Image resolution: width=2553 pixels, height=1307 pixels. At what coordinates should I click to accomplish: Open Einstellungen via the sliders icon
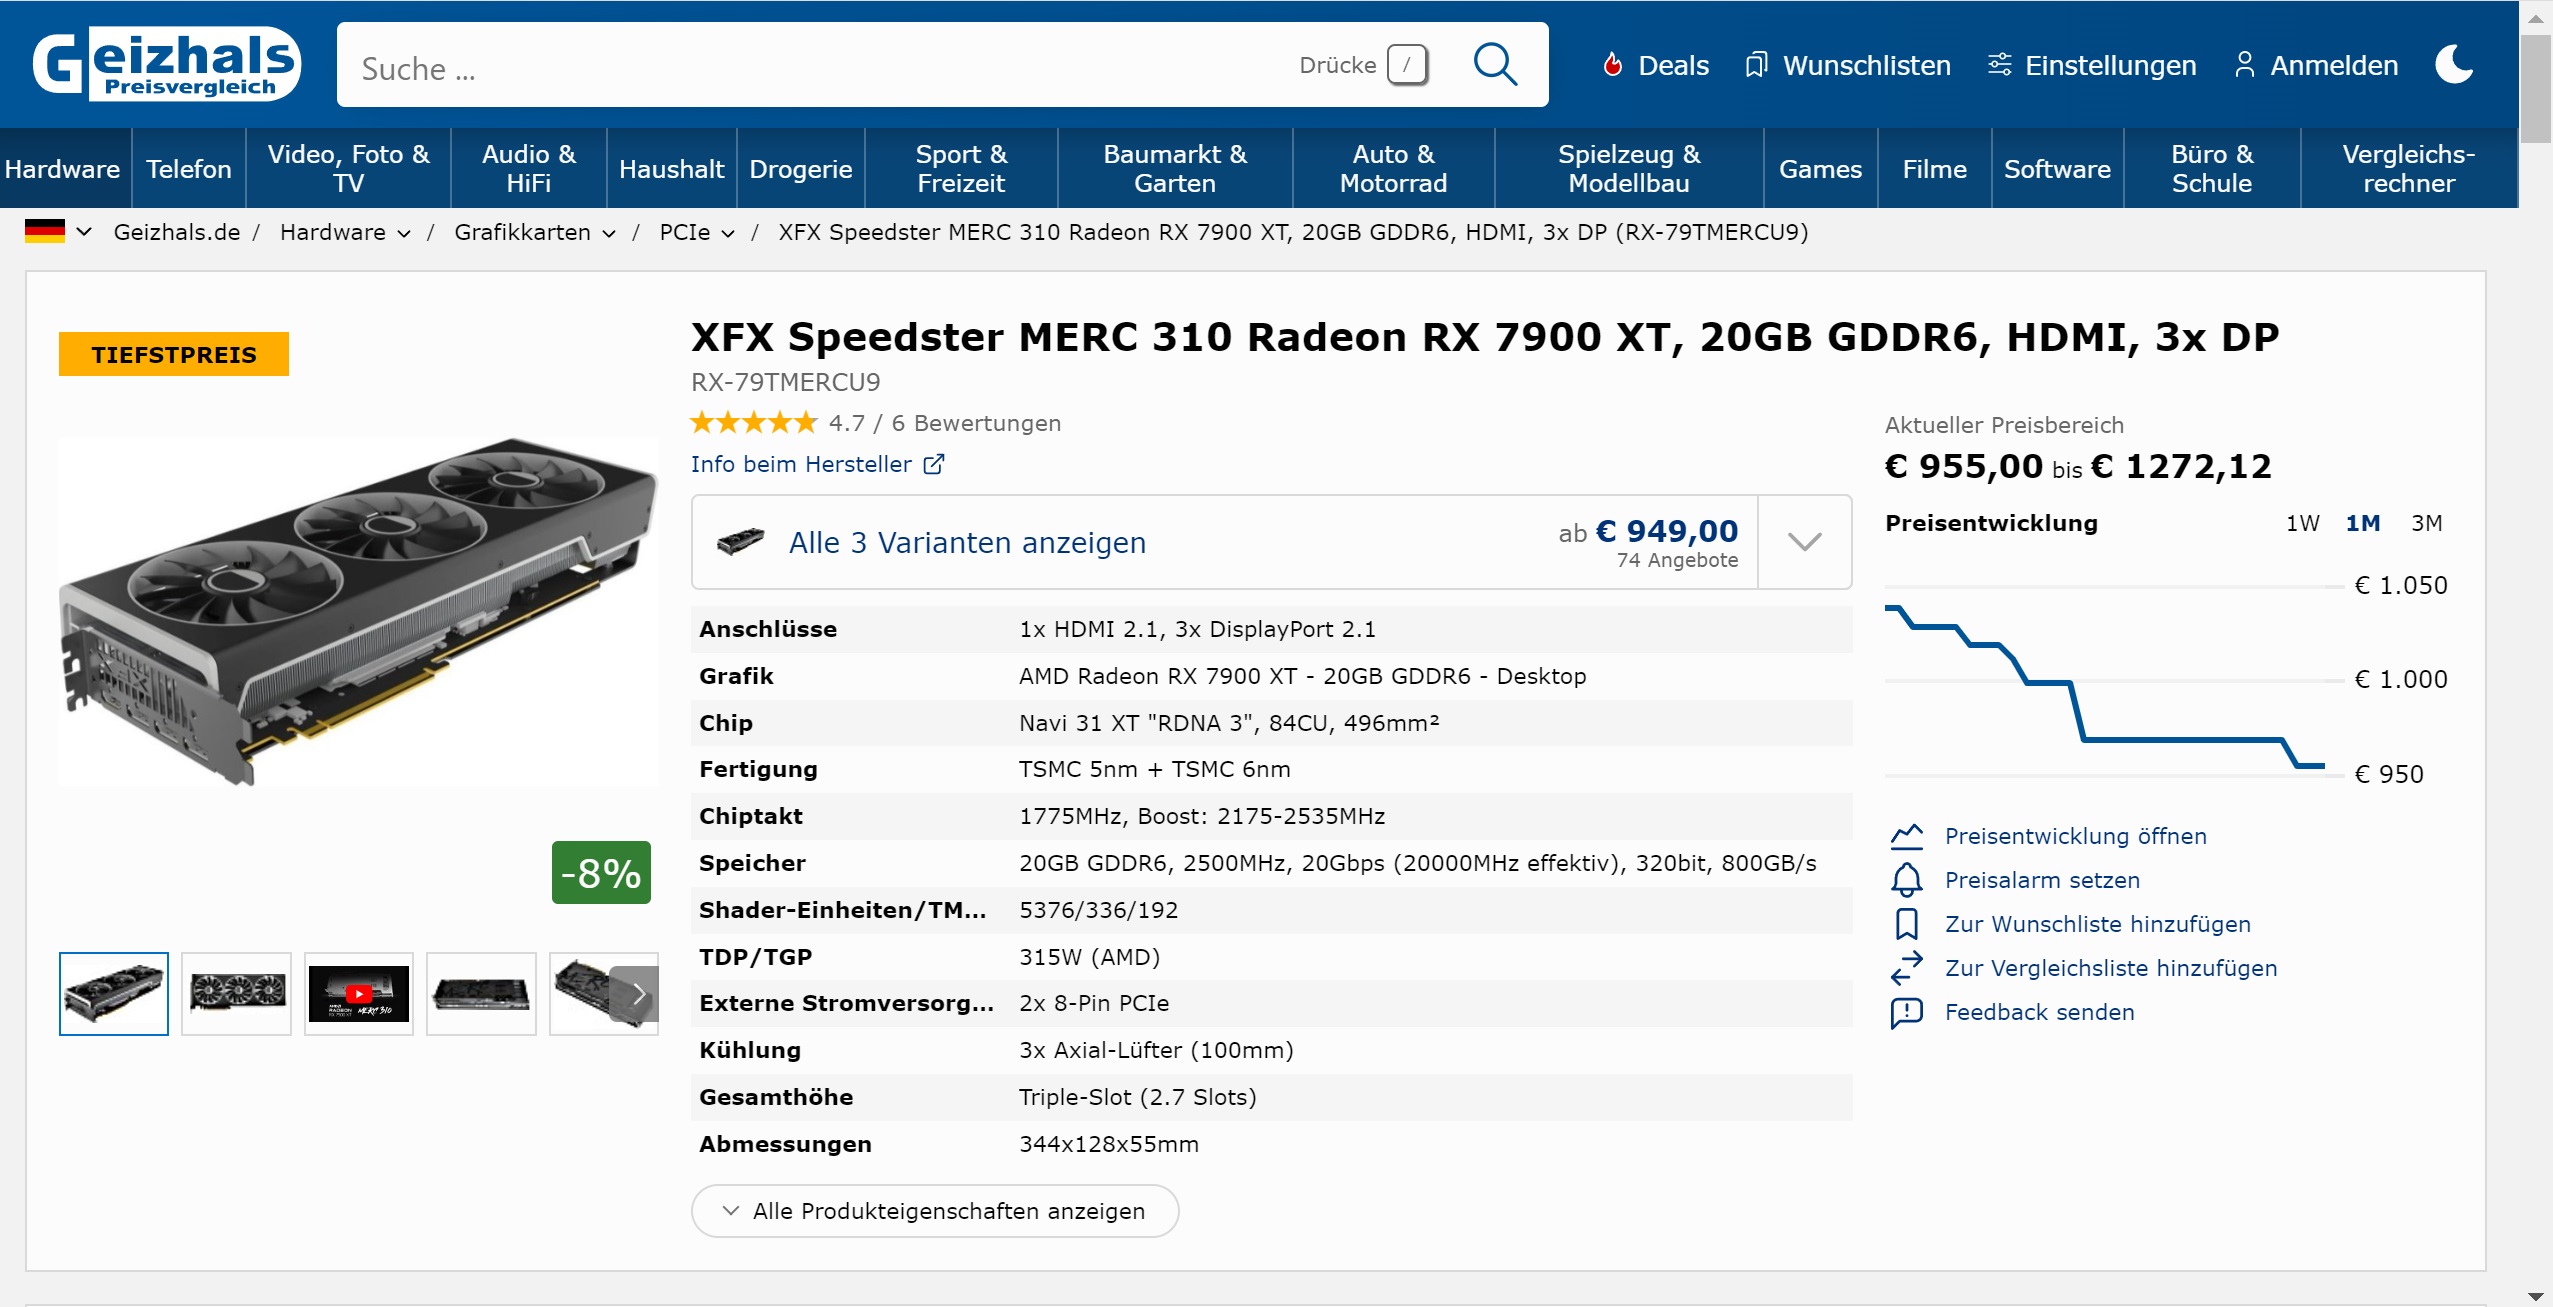[x=1999, y=65]
